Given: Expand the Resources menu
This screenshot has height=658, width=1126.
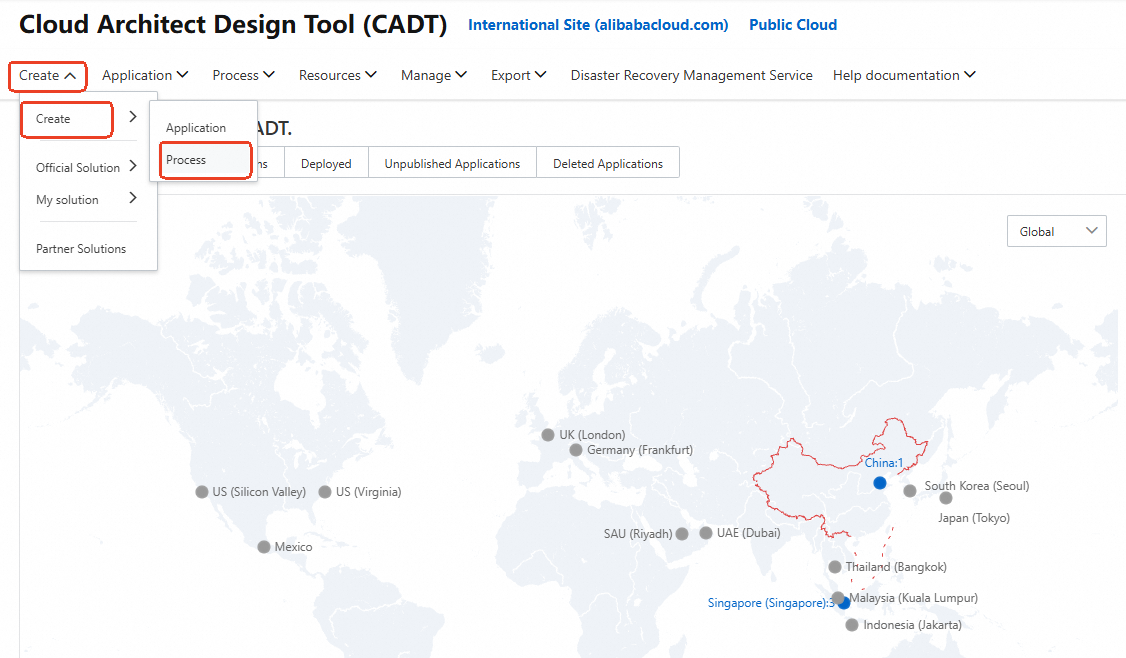Looking at the screenshot, I should pos(338,75).
